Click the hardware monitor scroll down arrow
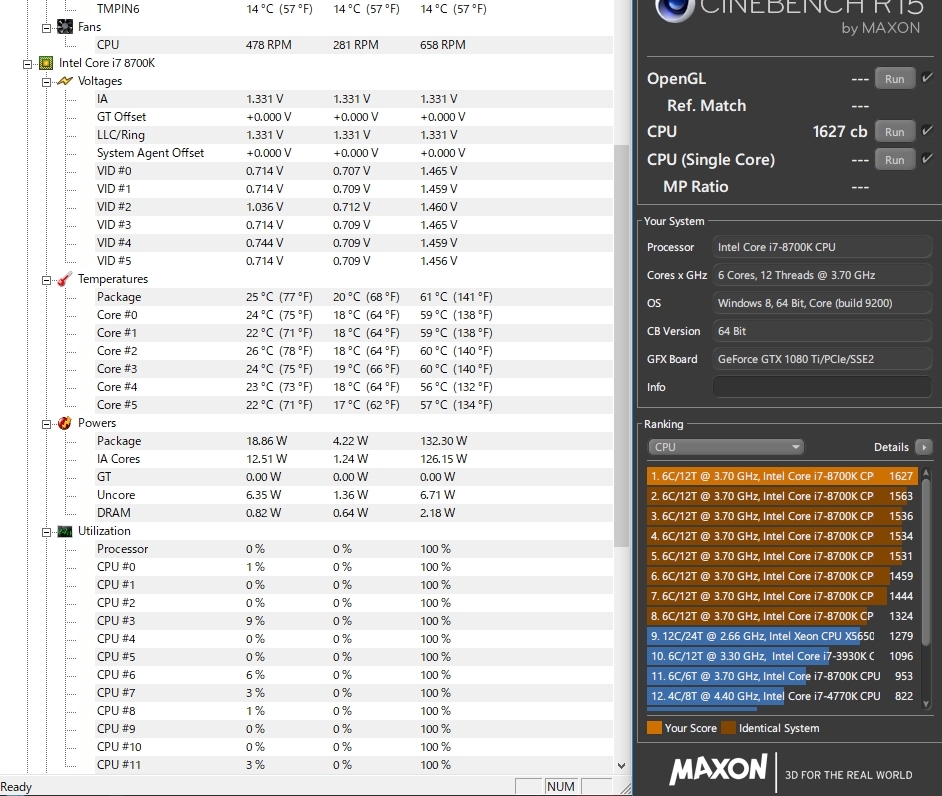 click(621, 766)
